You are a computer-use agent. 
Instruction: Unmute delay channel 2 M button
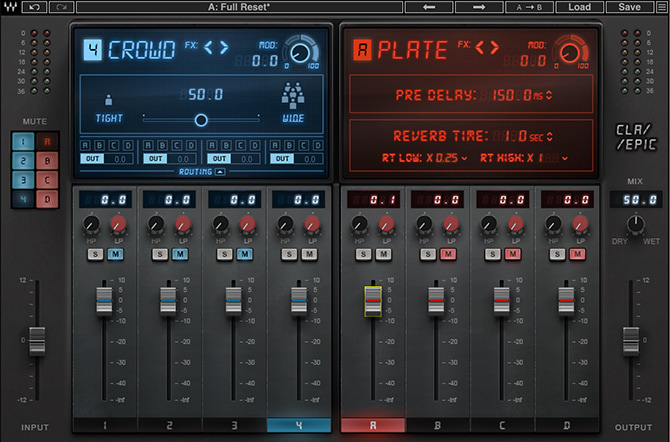(x=180, y=254)
